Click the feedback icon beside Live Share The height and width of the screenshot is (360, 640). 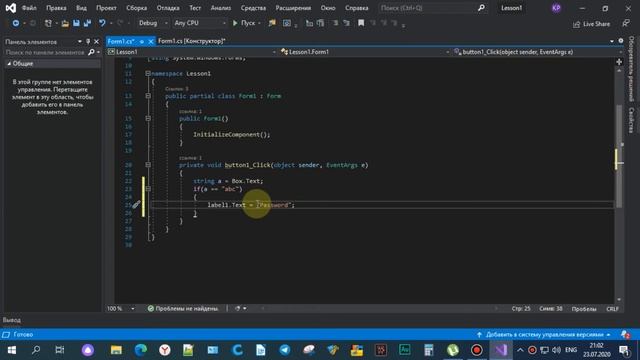pyautogui.click(x=626, y=24)
